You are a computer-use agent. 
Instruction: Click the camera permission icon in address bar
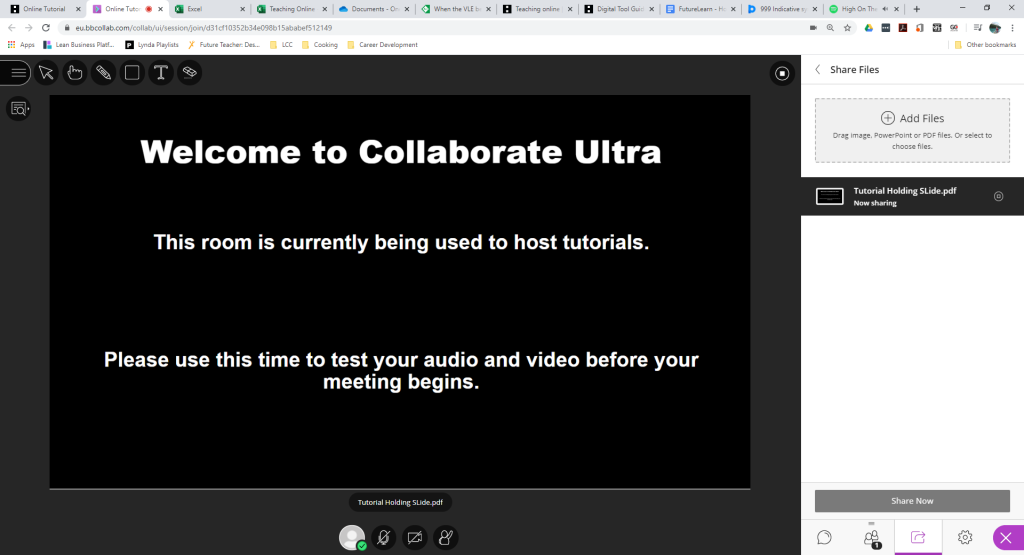(813, 28)
